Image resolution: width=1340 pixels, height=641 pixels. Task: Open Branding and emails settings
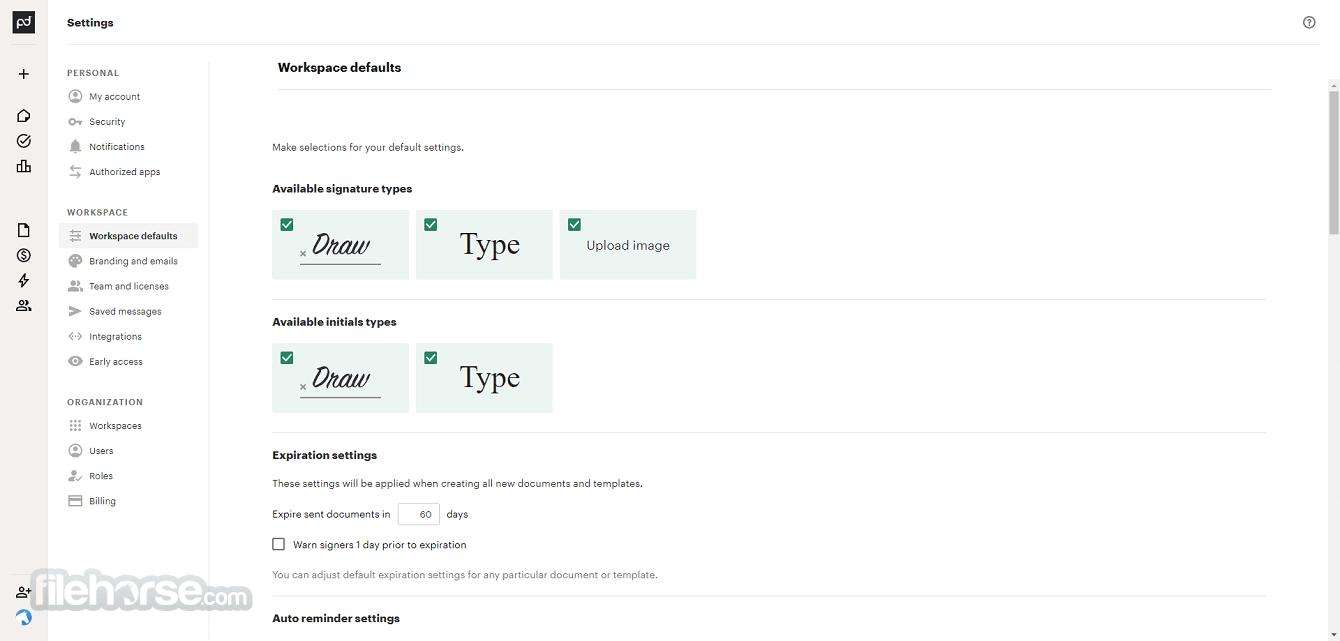pos(133,261)
